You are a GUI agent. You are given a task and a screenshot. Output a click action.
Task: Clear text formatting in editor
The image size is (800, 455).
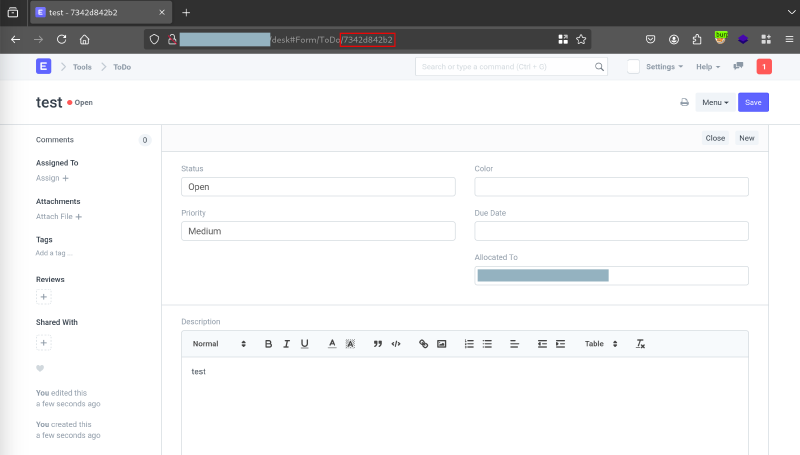click(x=640, y=344)
